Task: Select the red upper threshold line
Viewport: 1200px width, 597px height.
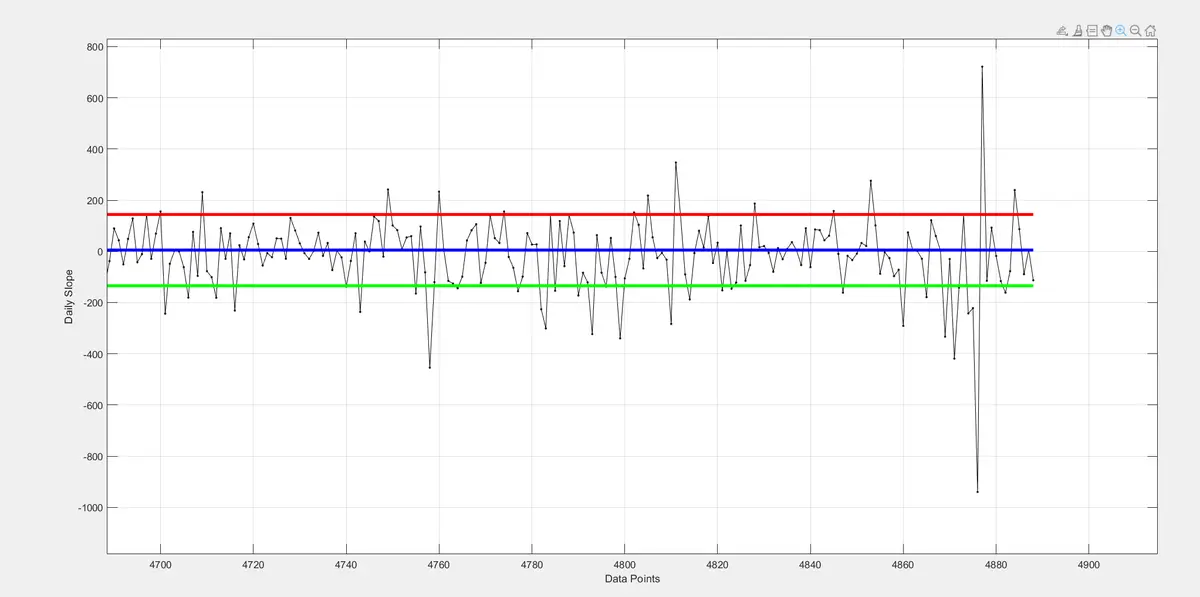Action: pos(570,214)
